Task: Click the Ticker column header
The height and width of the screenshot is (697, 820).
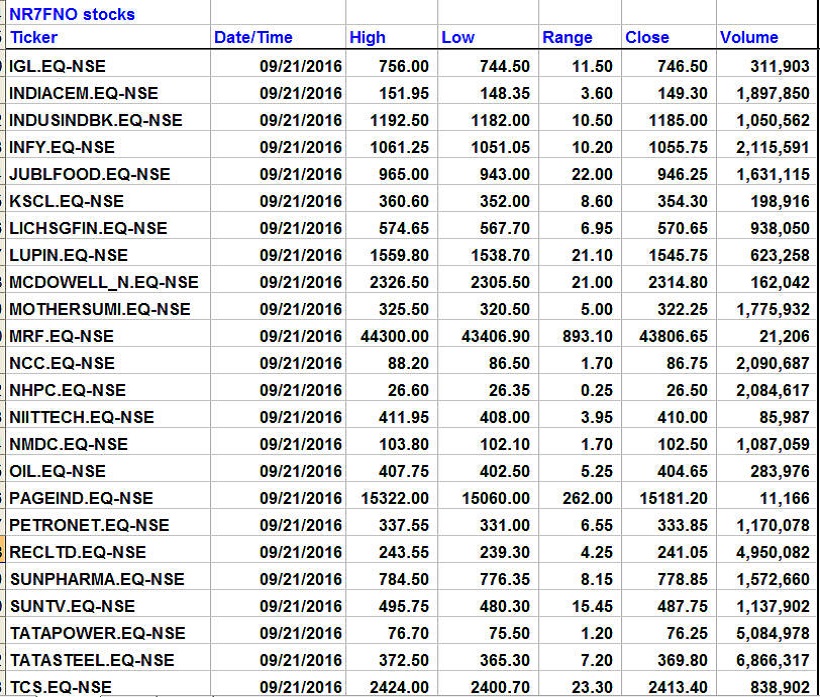Action: pos(34,38)
